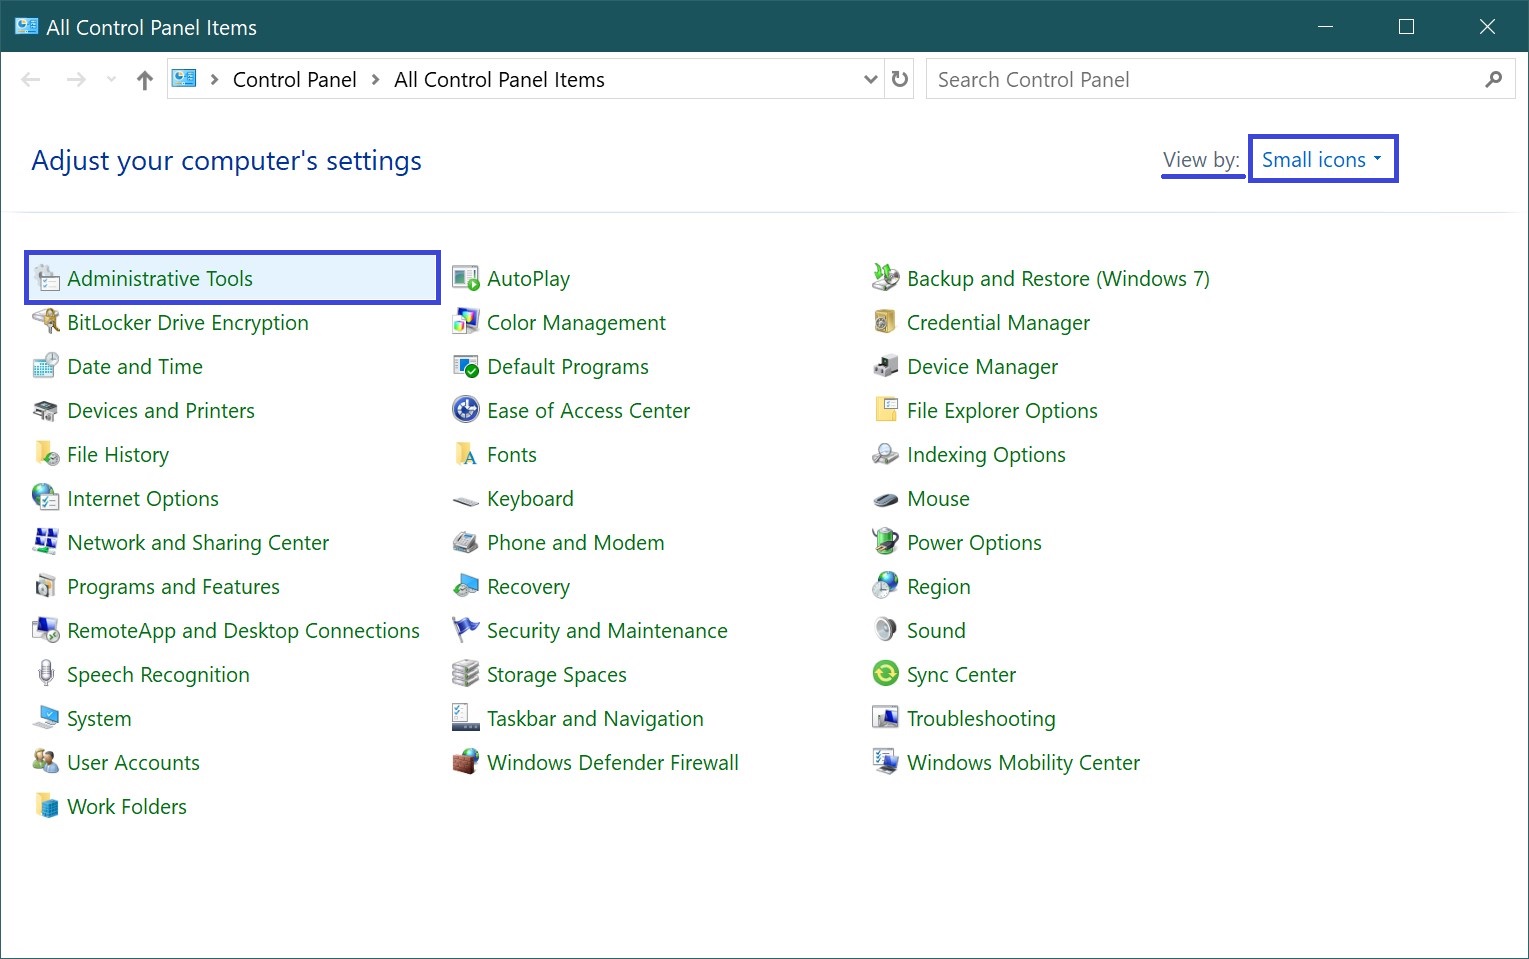The height and width of the screenshot is (959, 1529).
Task: Open the Default Programs link
Action: (568, 367)
